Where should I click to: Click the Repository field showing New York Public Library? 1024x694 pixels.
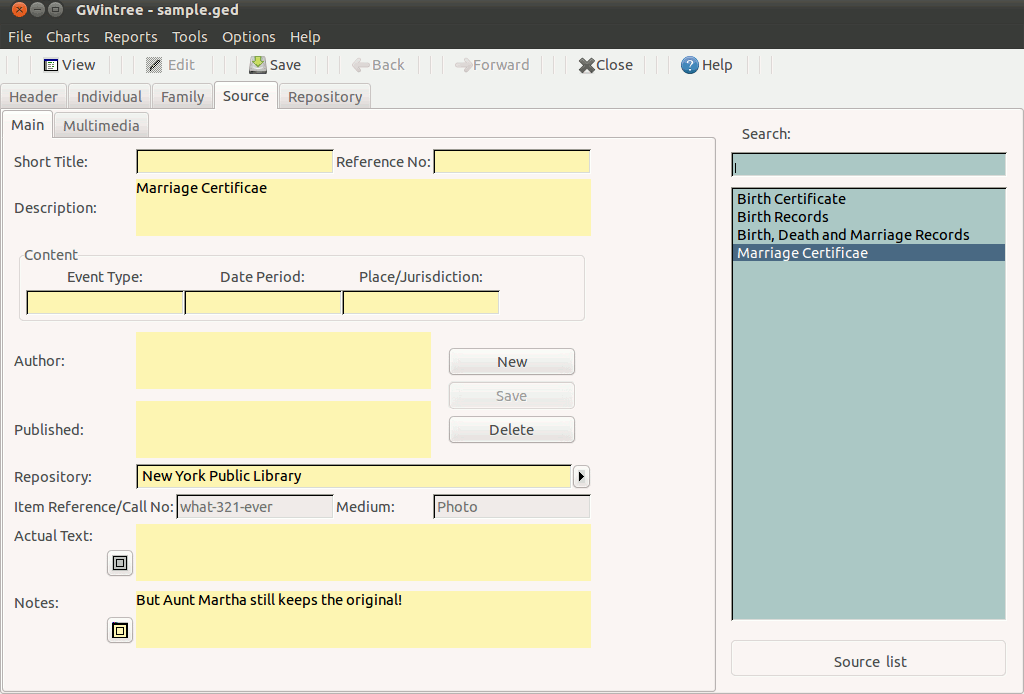pyautogui.click(x=354, y=477)
